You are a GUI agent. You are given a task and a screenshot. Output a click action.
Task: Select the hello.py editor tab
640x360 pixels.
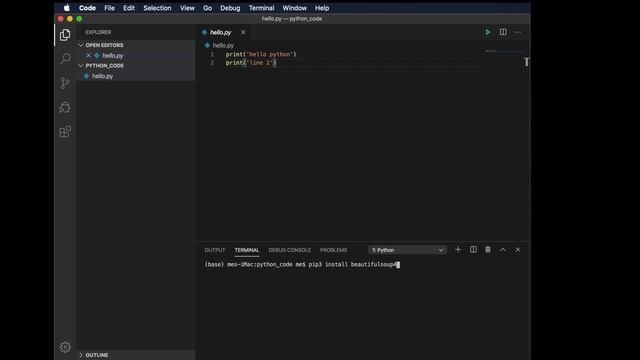pos(220,32)
